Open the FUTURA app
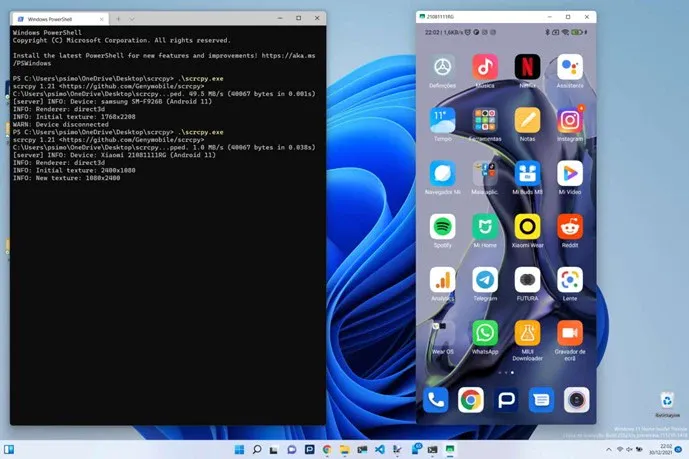Viewport: 689px width, 459px height. pyautogui.click(x=527, y=280)
